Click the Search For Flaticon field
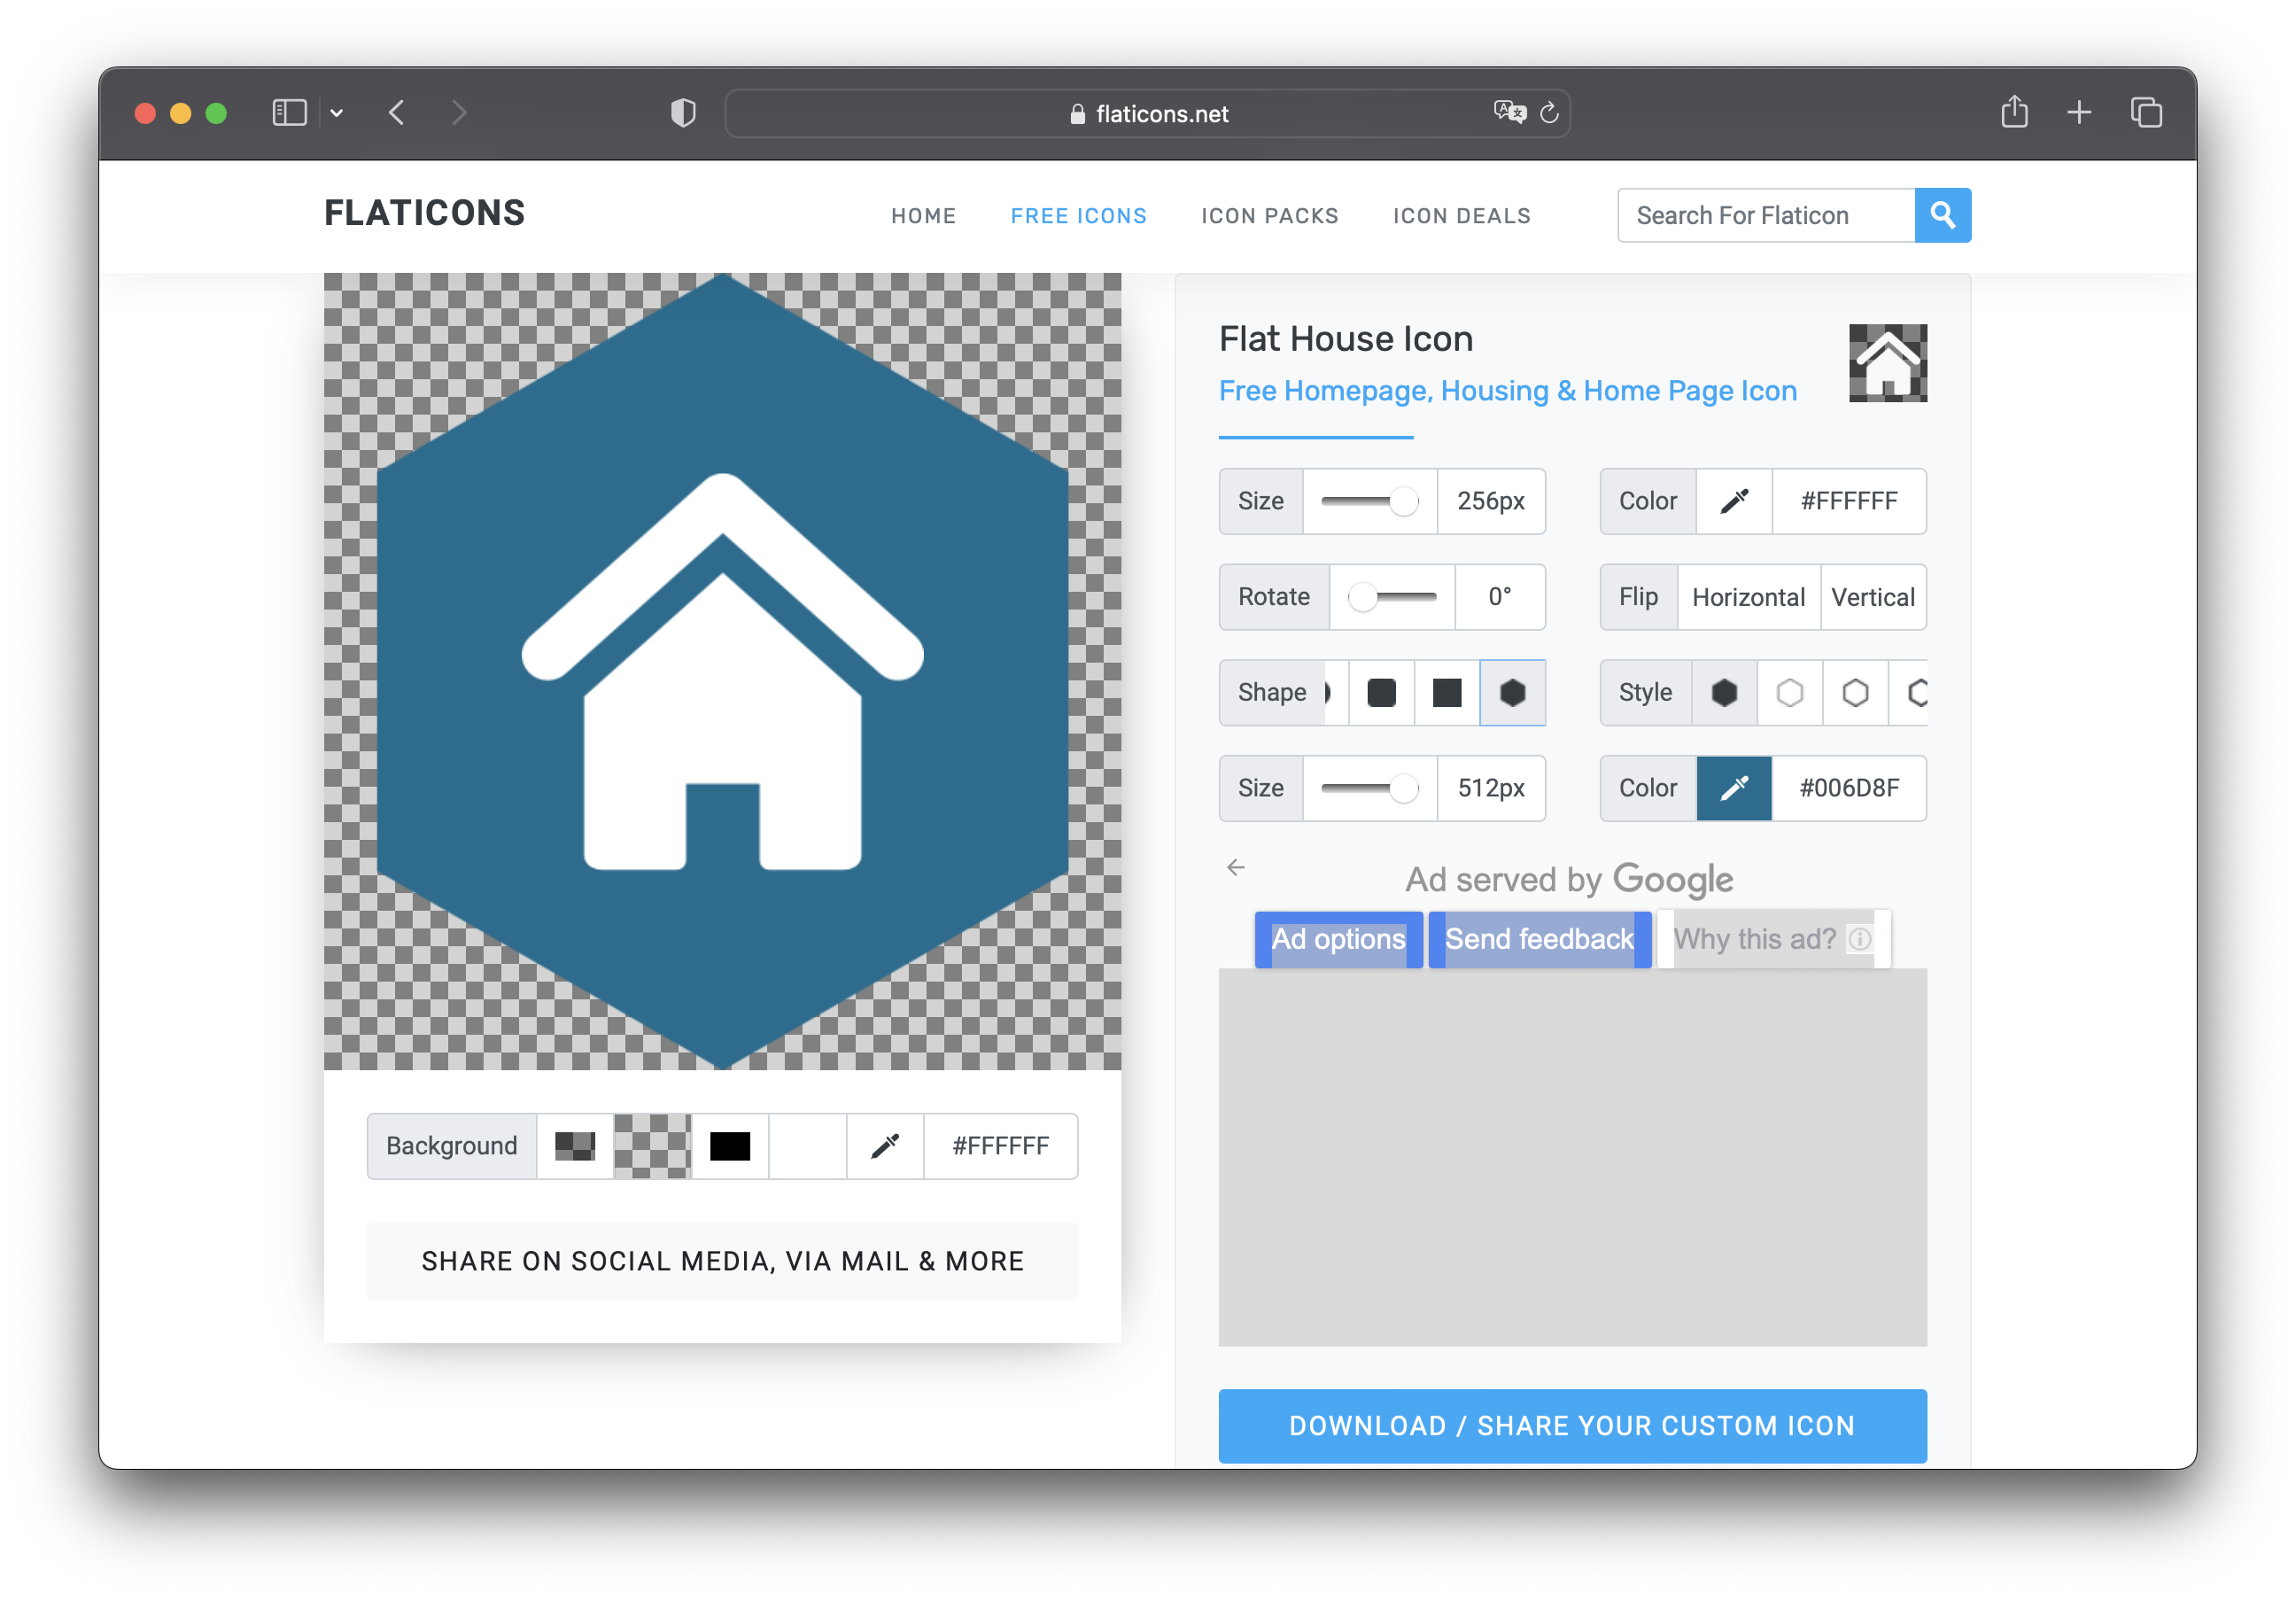The width and height of the screenshot is (2296, 1600). 1766,215
